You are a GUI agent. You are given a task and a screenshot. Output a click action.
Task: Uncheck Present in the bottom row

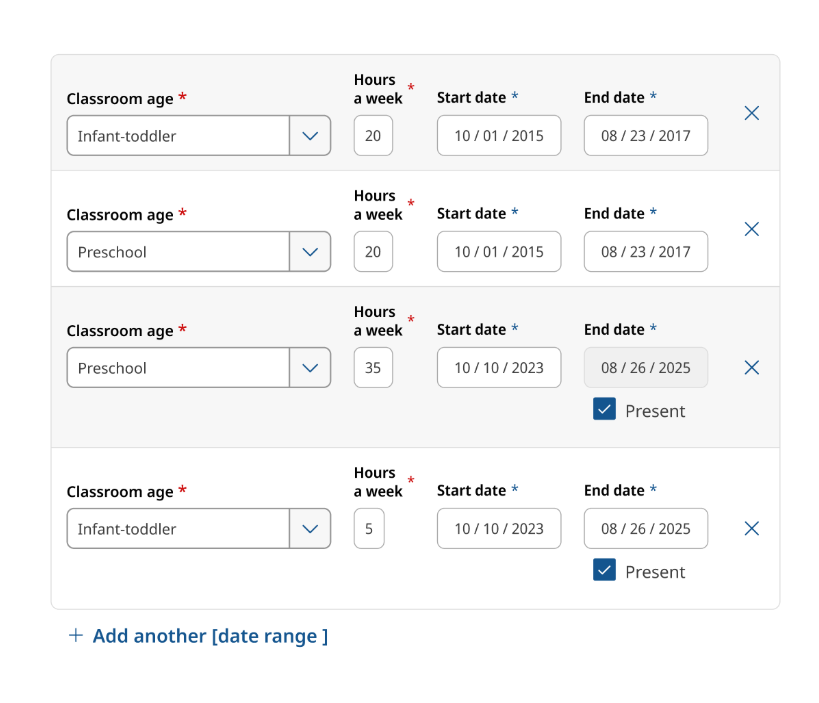point(604,570)
